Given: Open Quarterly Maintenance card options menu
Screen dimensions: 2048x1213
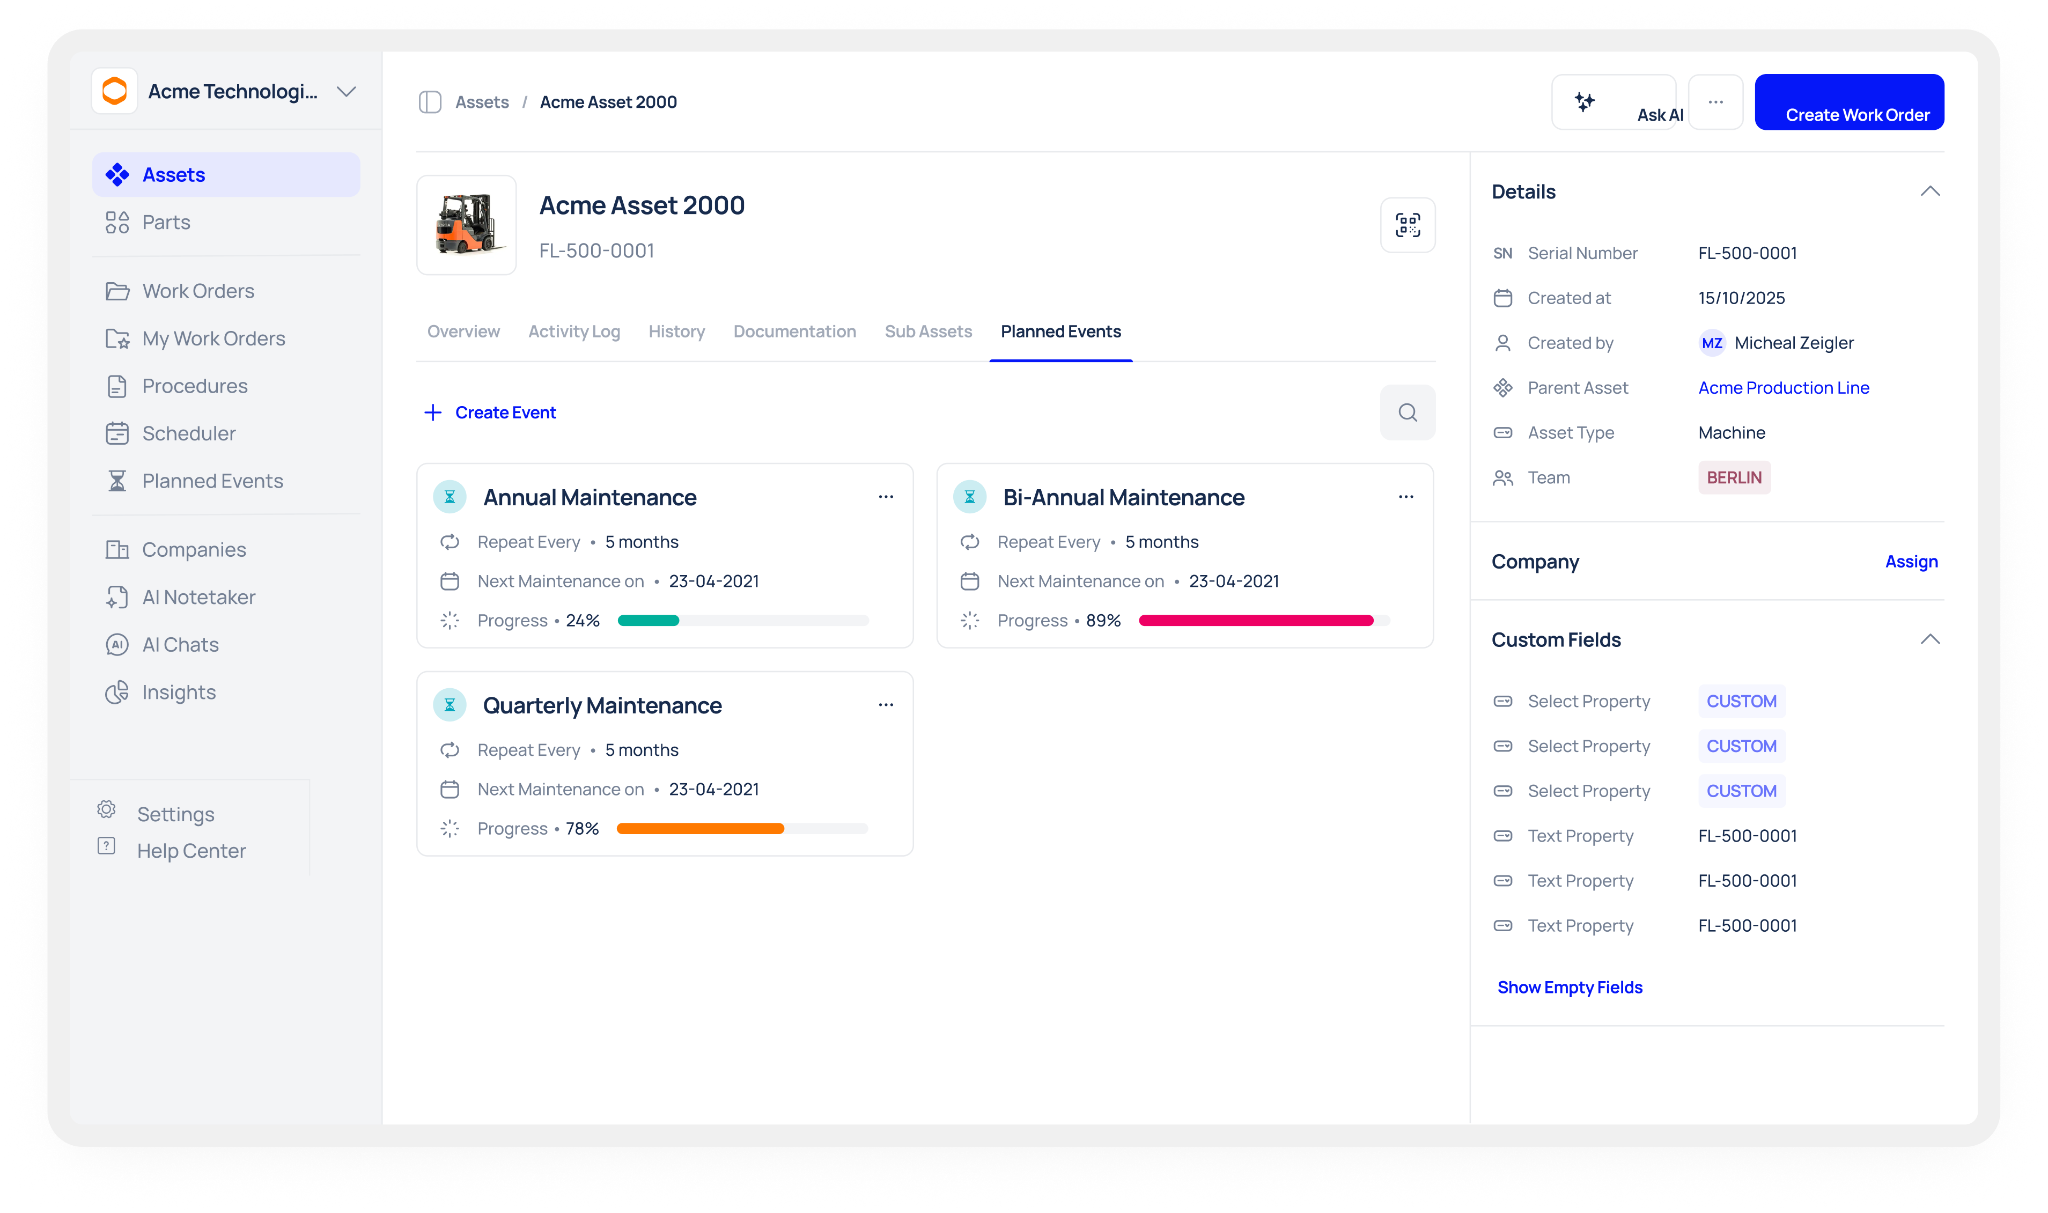Looking at the screenshot, I should (885, 705).
